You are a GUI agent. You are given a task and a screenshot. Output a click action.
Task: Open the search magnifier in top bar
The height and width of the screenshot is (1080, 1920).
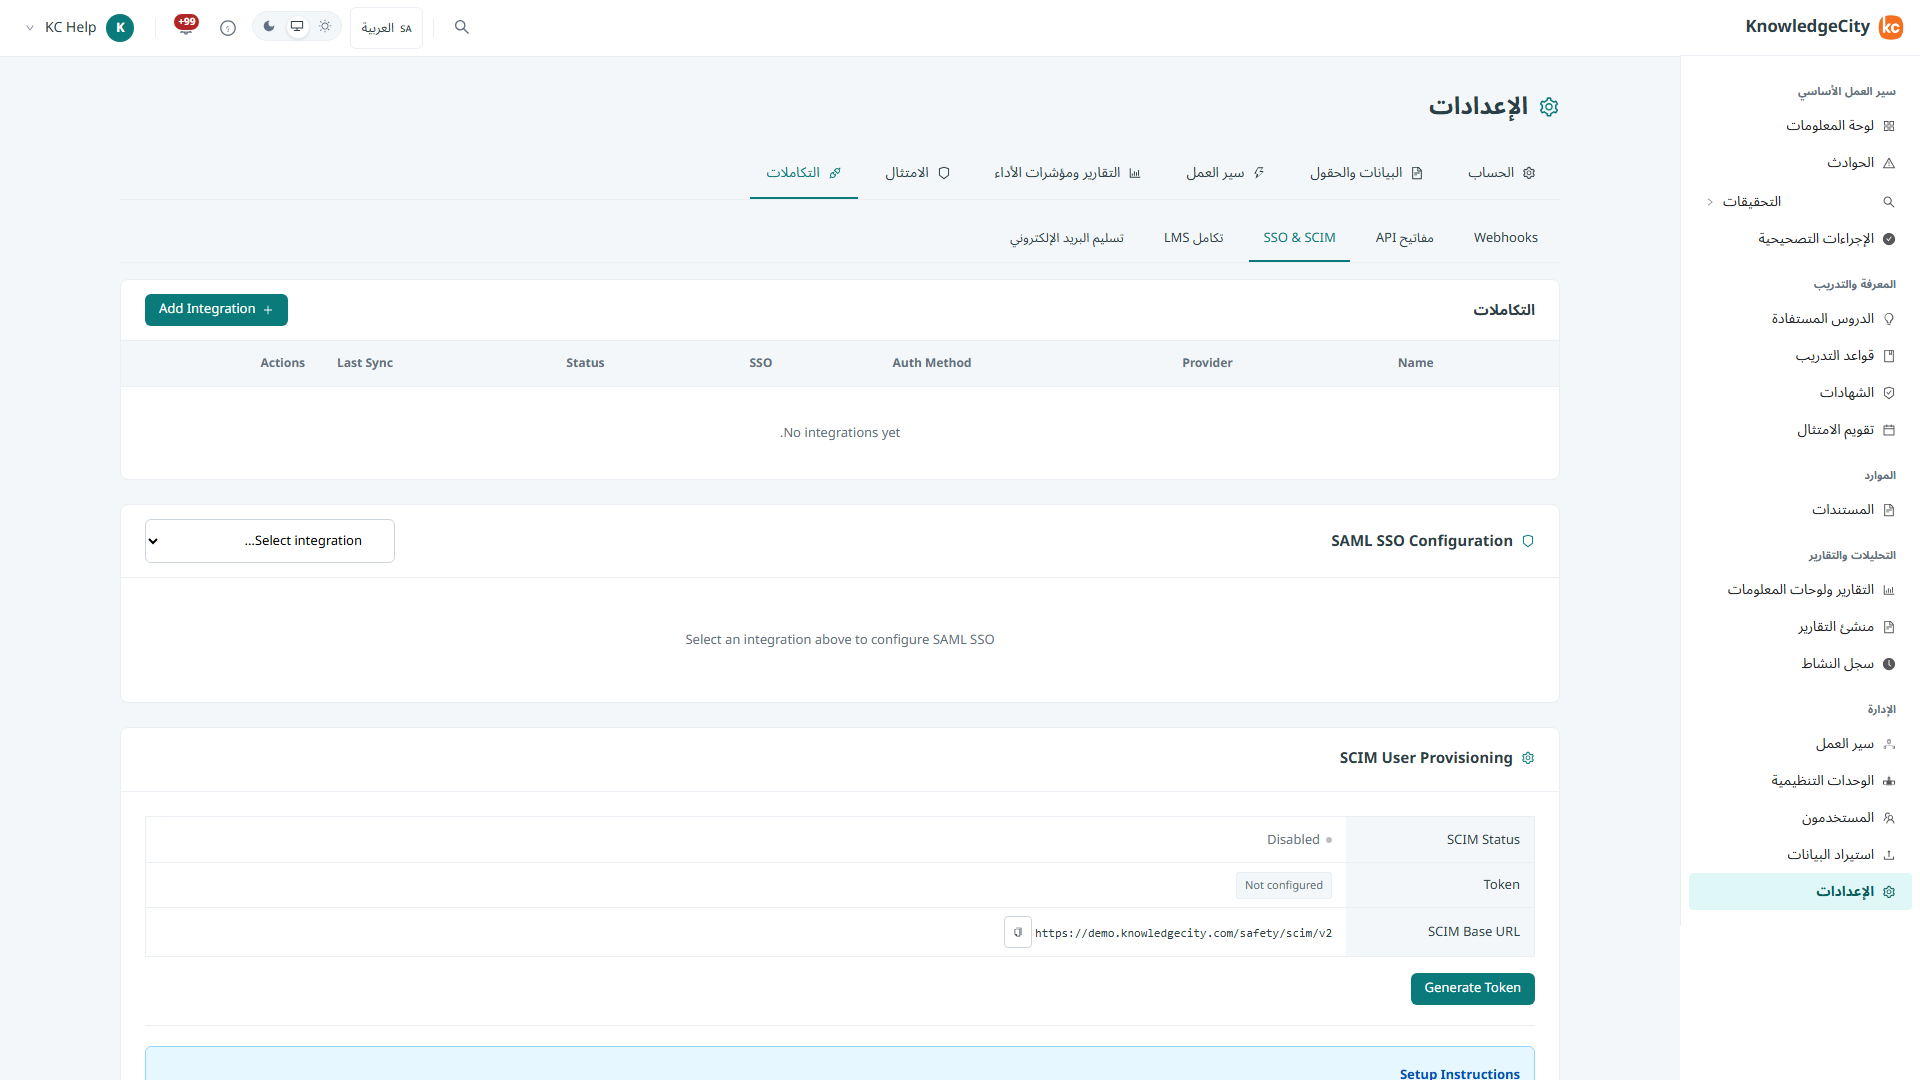tap(461, 27)
